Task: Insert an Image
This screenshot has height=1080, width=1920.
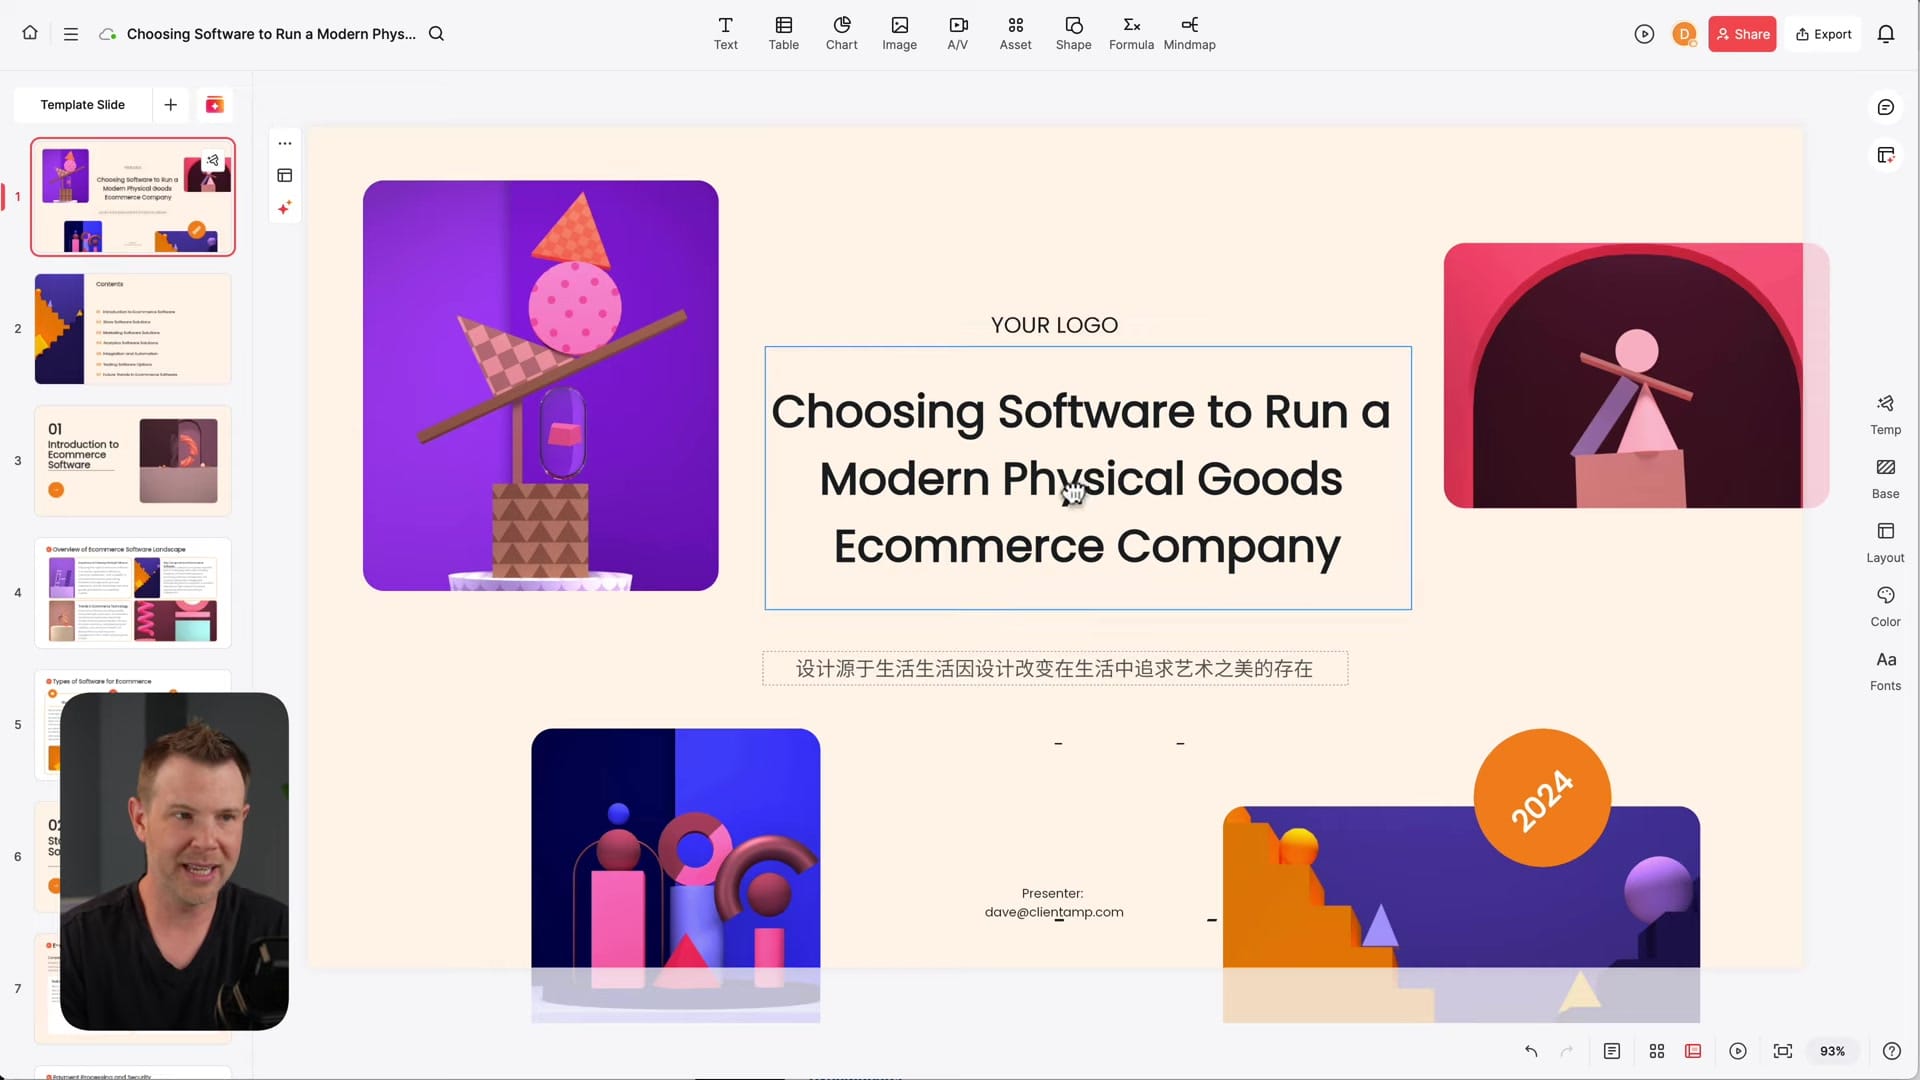Action: [x=900, y=34]
